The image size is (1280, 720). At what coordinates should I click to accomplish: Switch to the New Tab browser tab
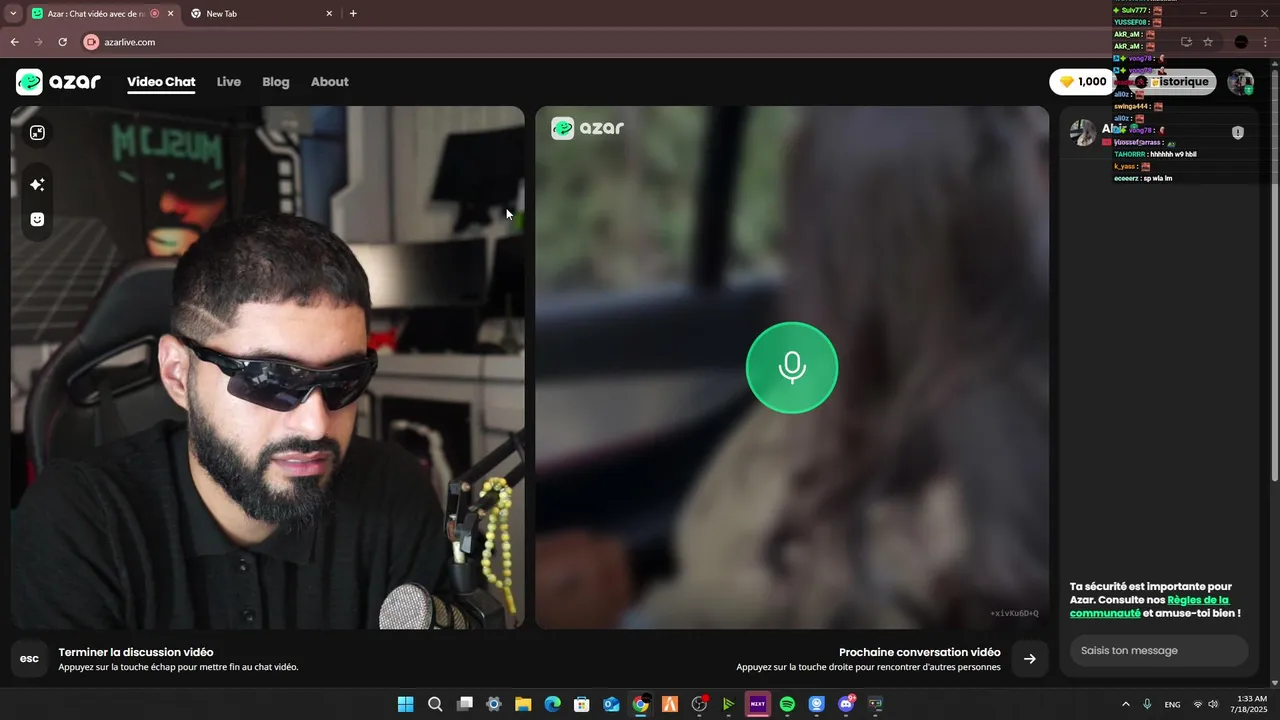pos(260,14)
